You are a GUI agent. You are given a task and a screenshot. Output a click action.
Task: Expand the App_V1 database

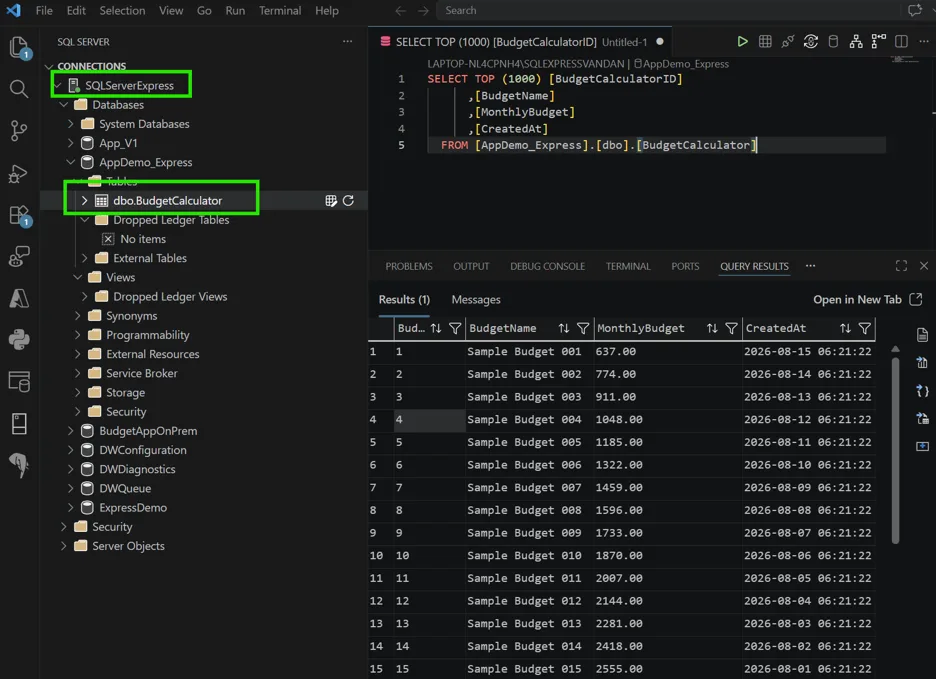point(70,143)
